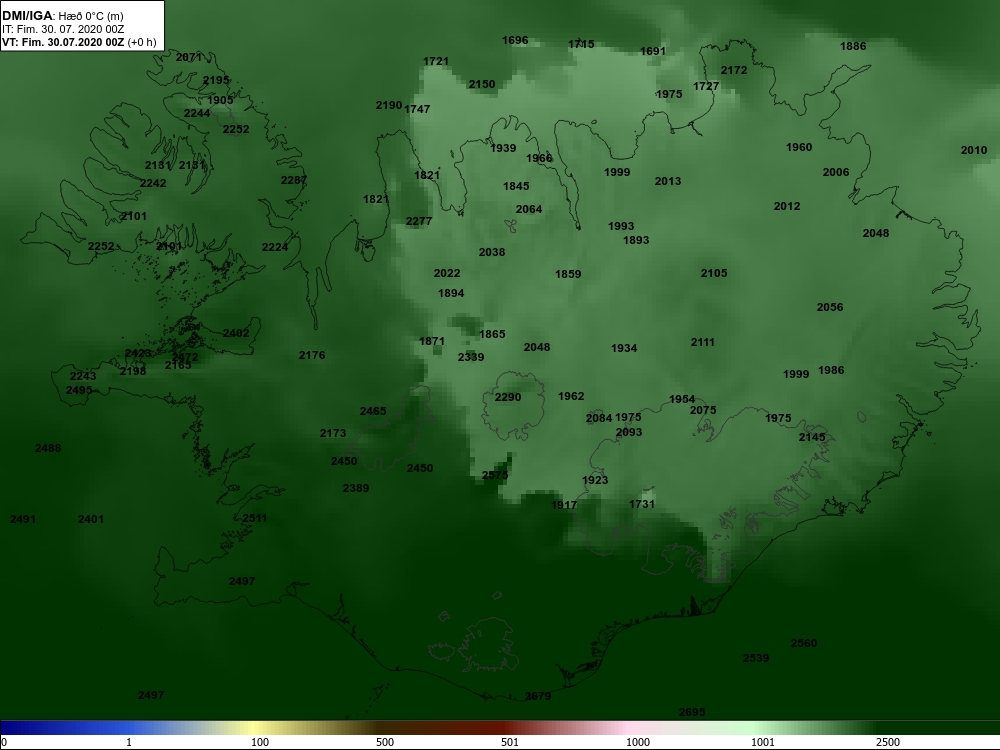
Task: Click the 2277 height label
Action: coord(419,221)
